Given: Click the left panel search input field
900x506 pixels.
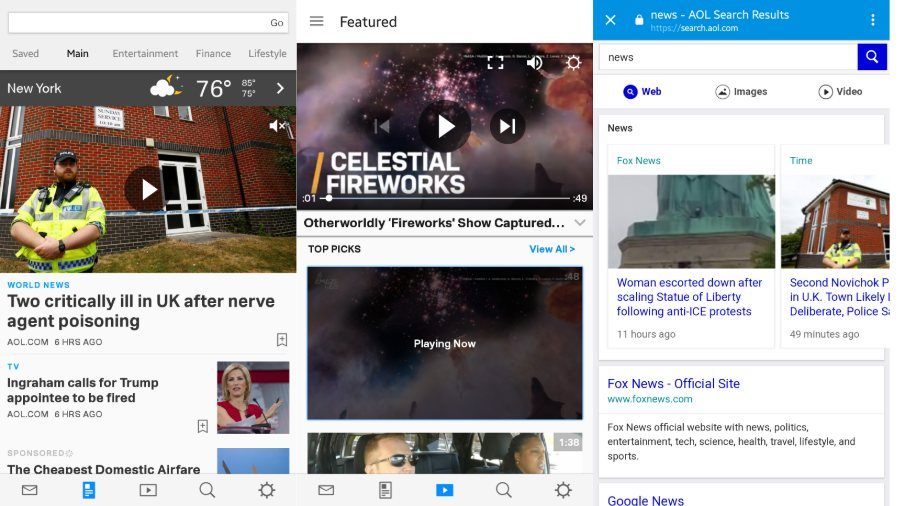Looking at the screenshot, I should pos(138,23).
